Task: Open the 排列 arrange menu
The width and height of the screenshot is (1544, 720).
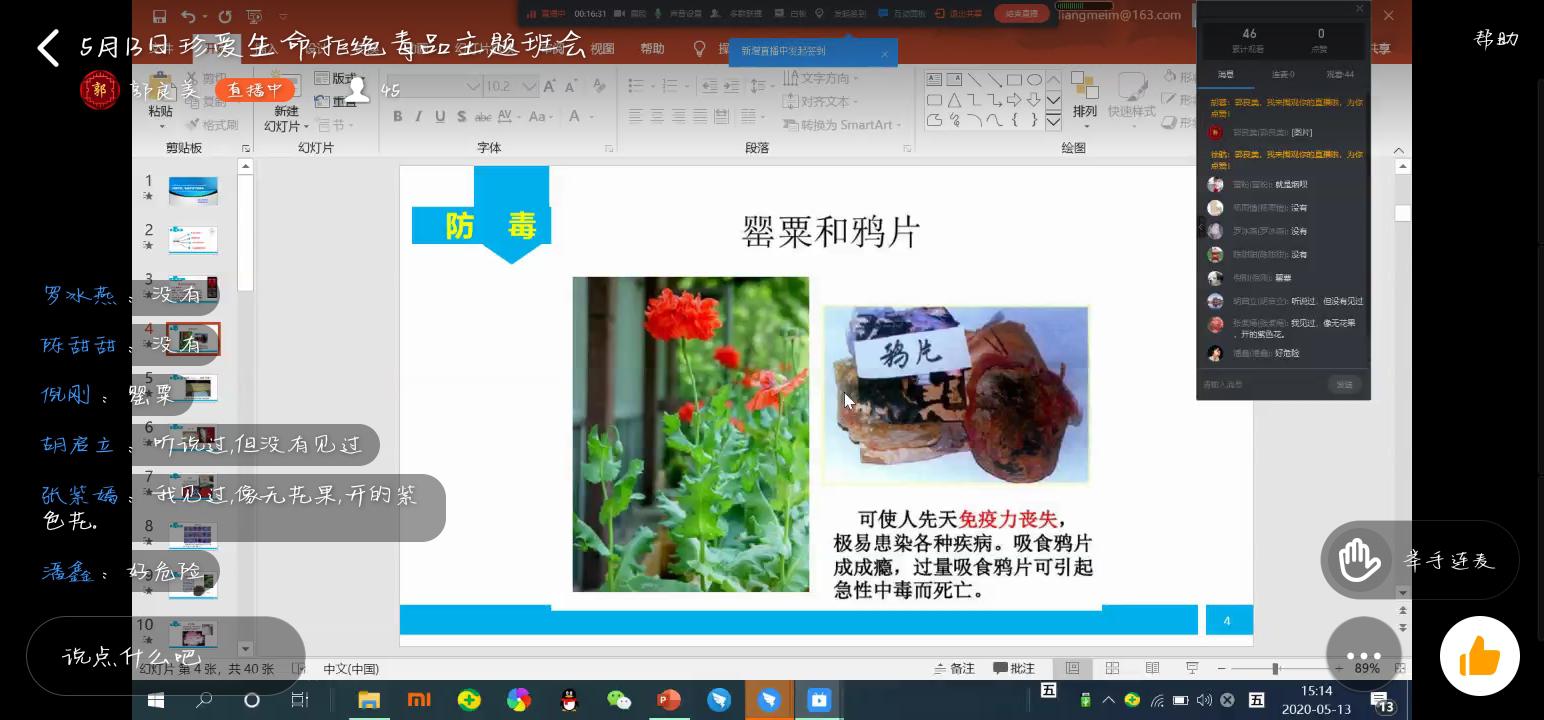Action: (x=1084, y=97)
